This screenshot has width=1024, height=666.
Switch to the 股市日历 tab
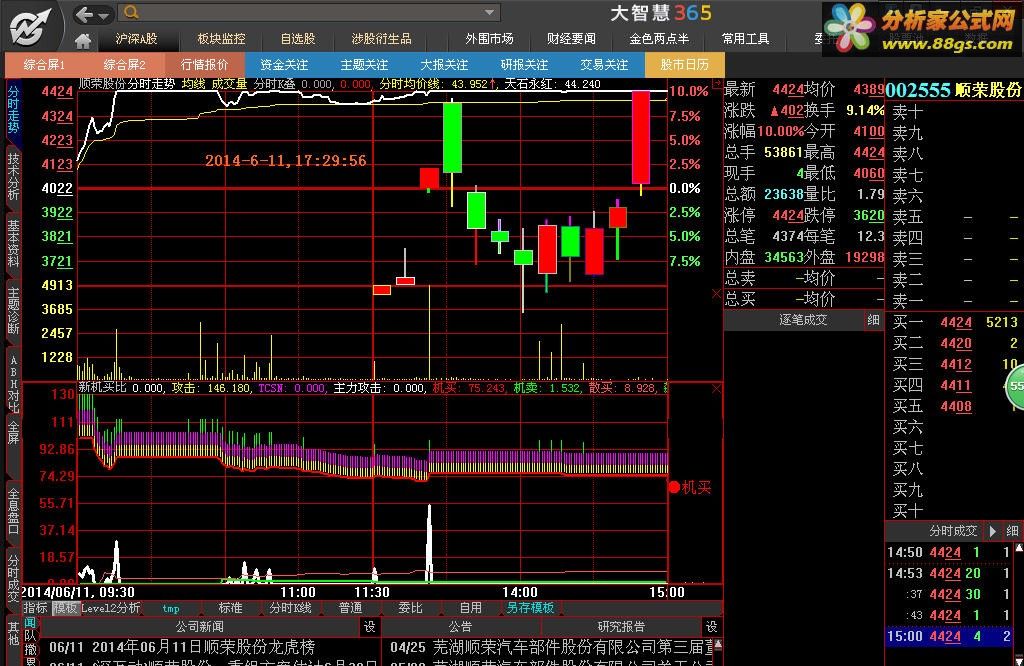point(684,65)
